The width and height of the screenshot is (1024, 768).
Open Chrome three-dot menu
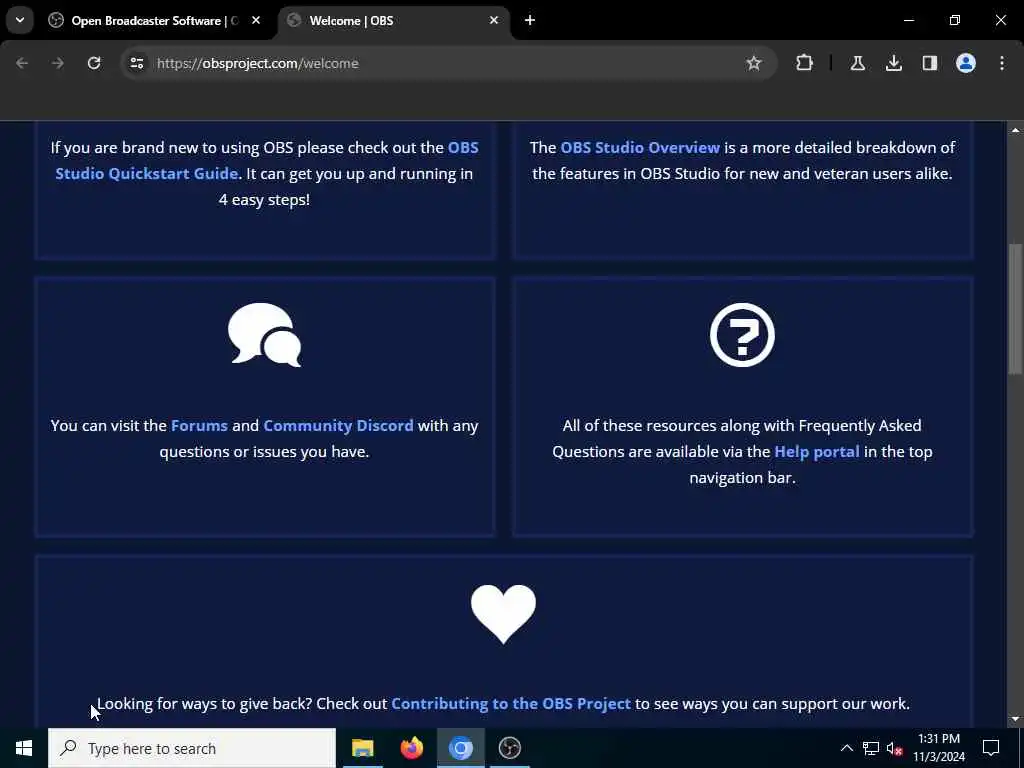tap(1002, 63)
